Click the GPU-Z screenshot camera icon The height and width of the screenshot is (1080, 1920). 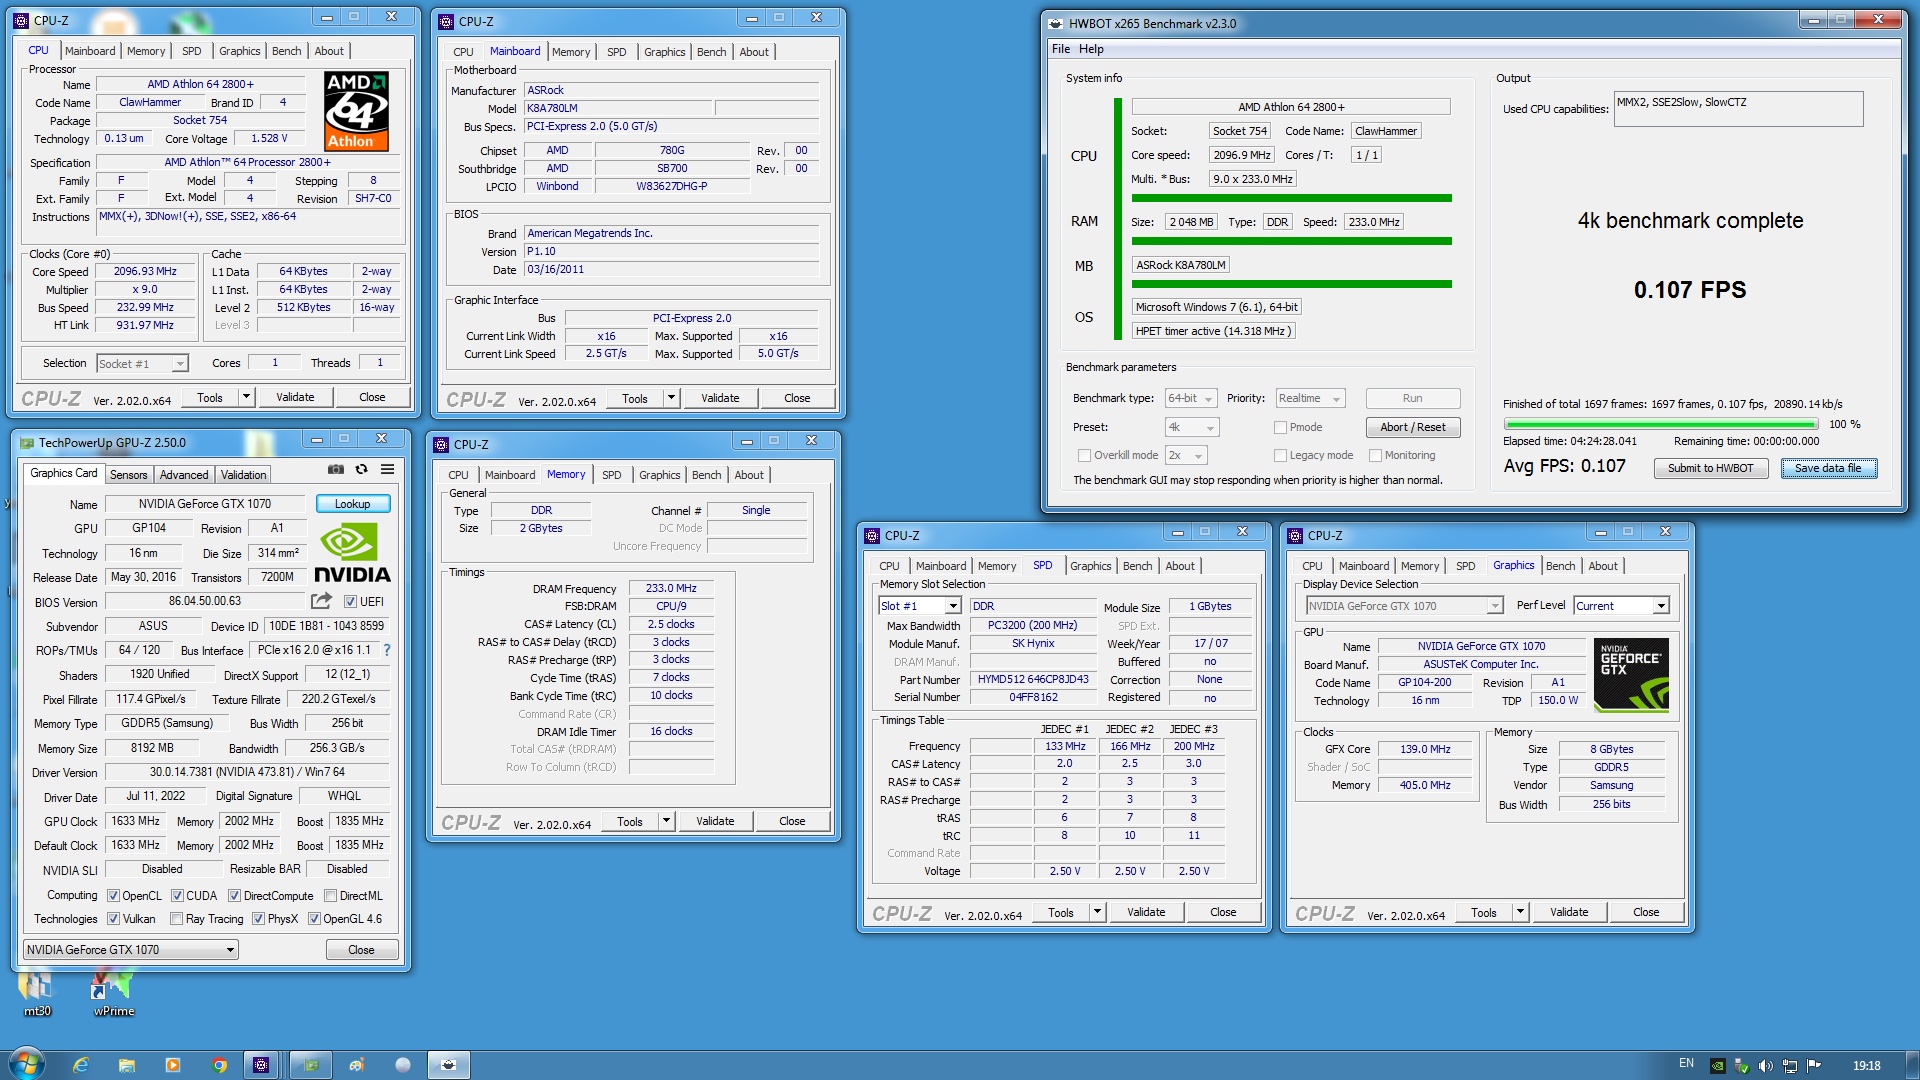[x=336, y=469]
